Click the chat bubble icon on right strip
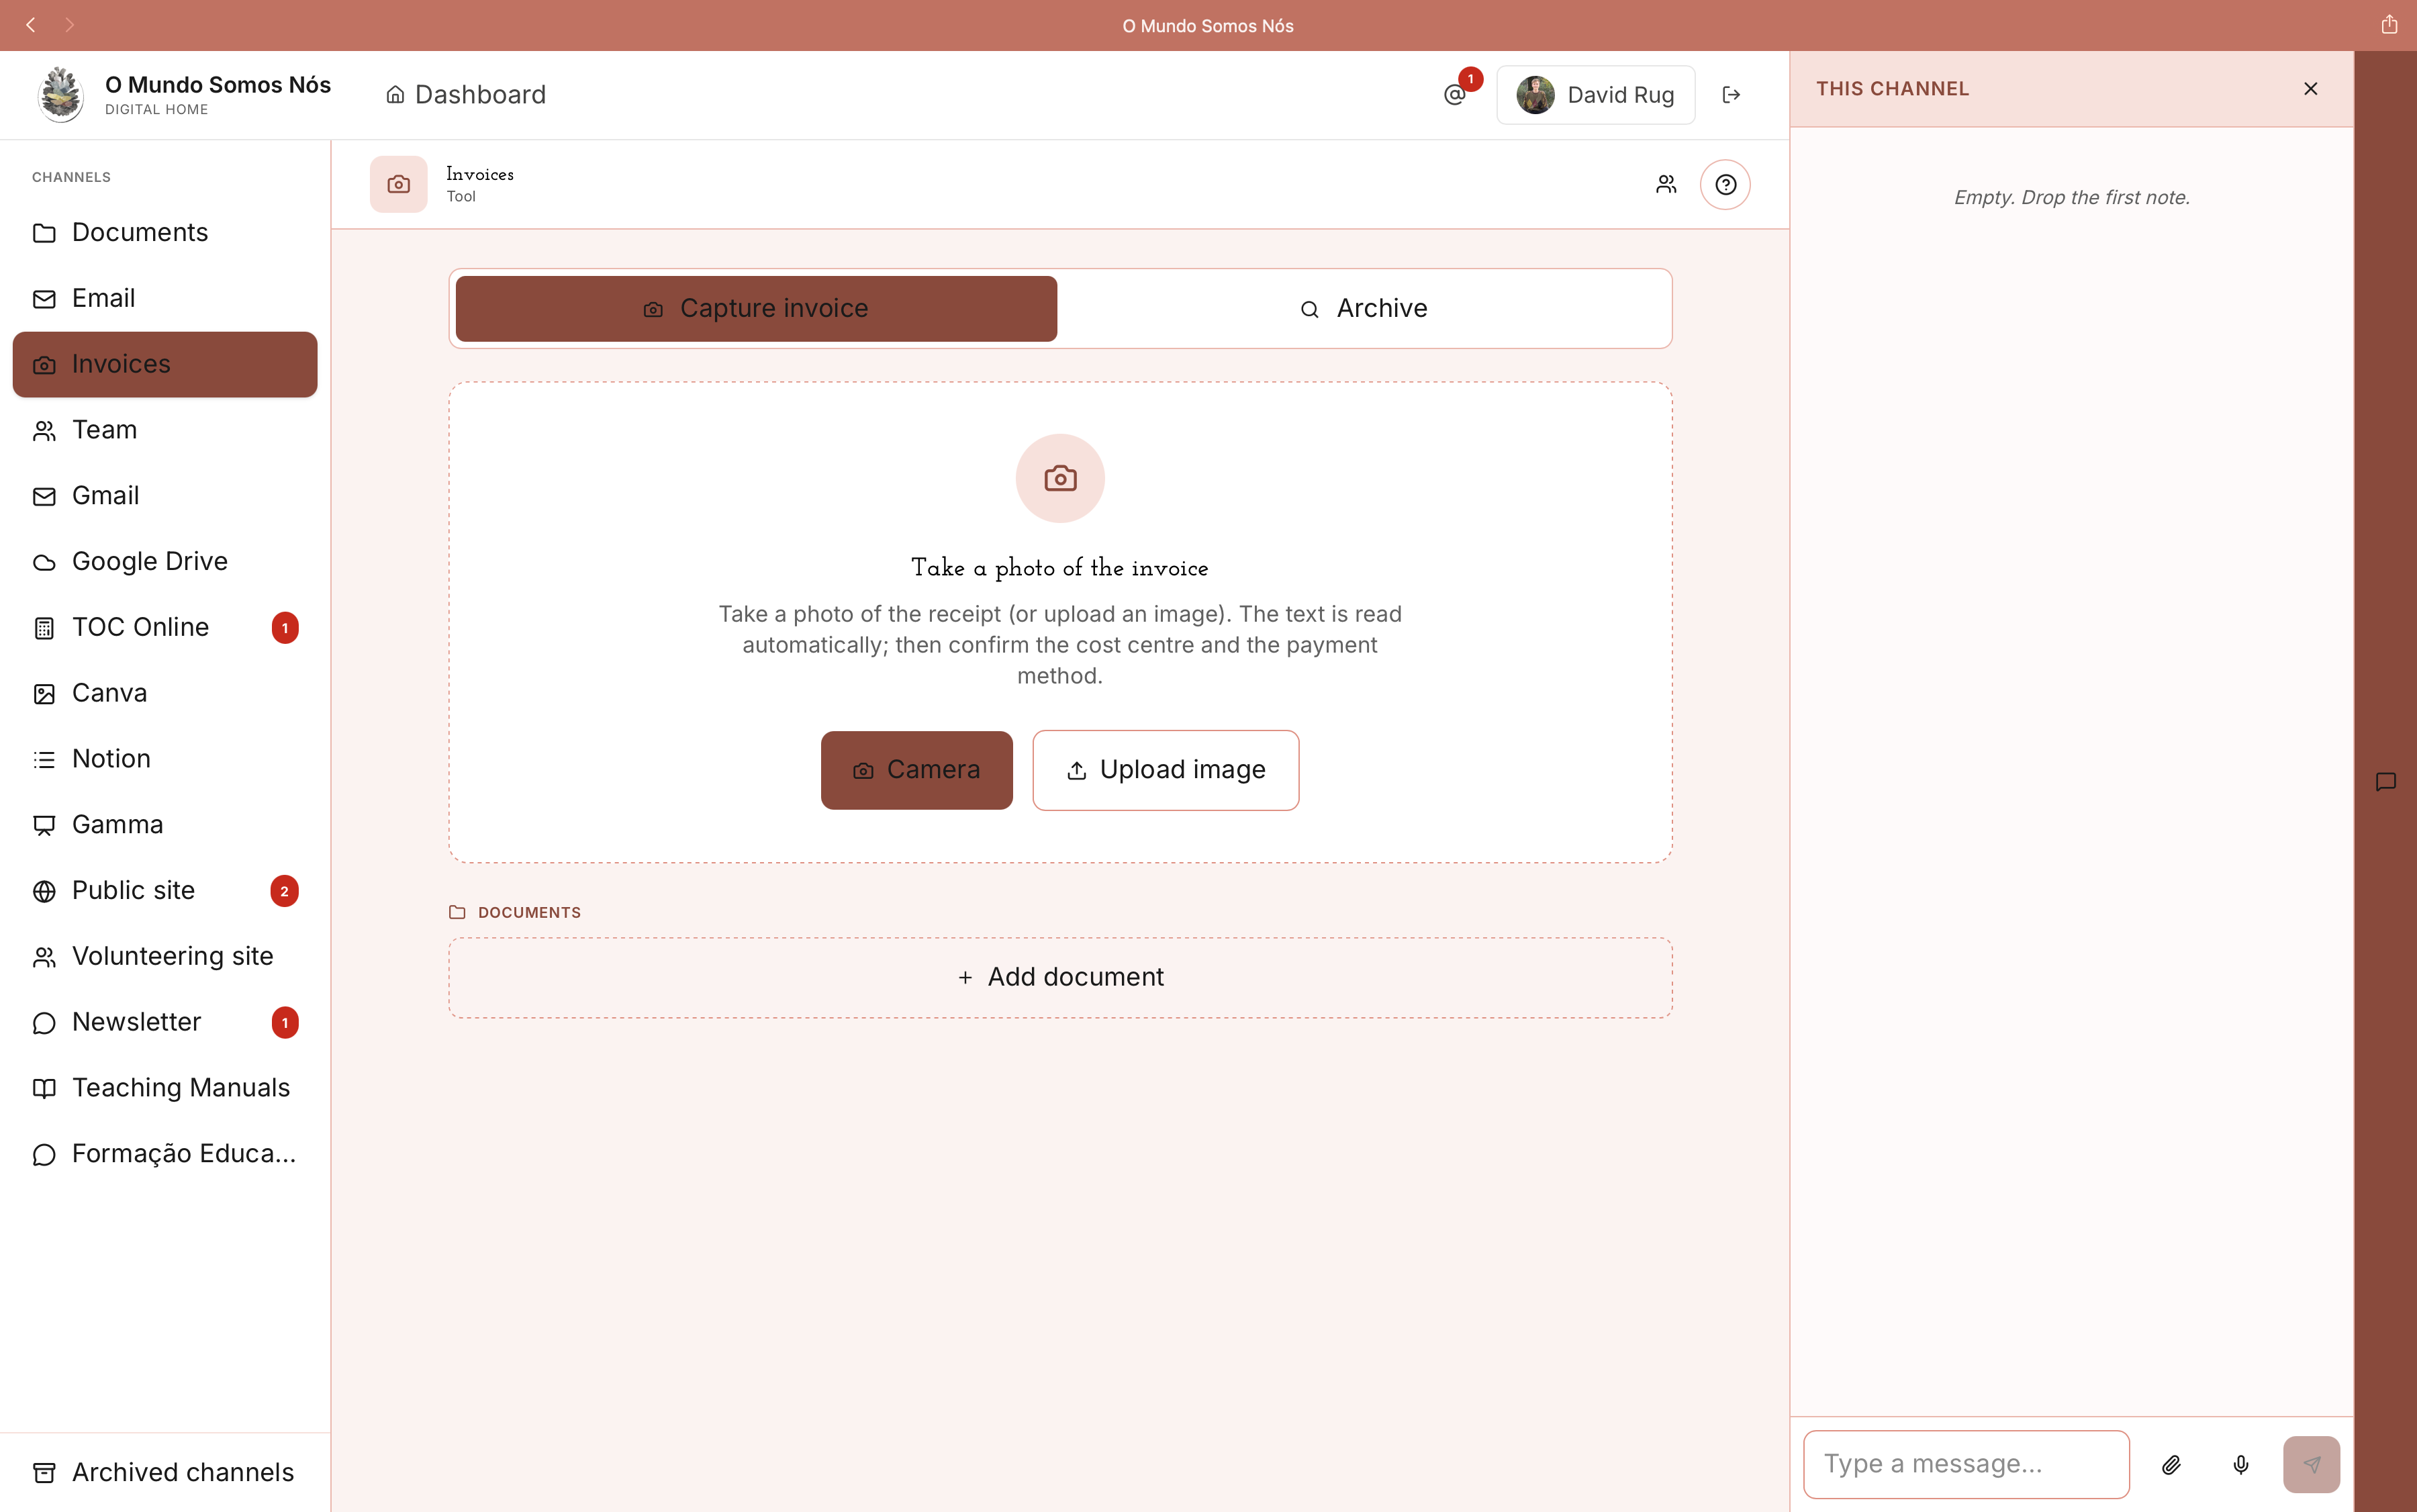 [2386, 782]
